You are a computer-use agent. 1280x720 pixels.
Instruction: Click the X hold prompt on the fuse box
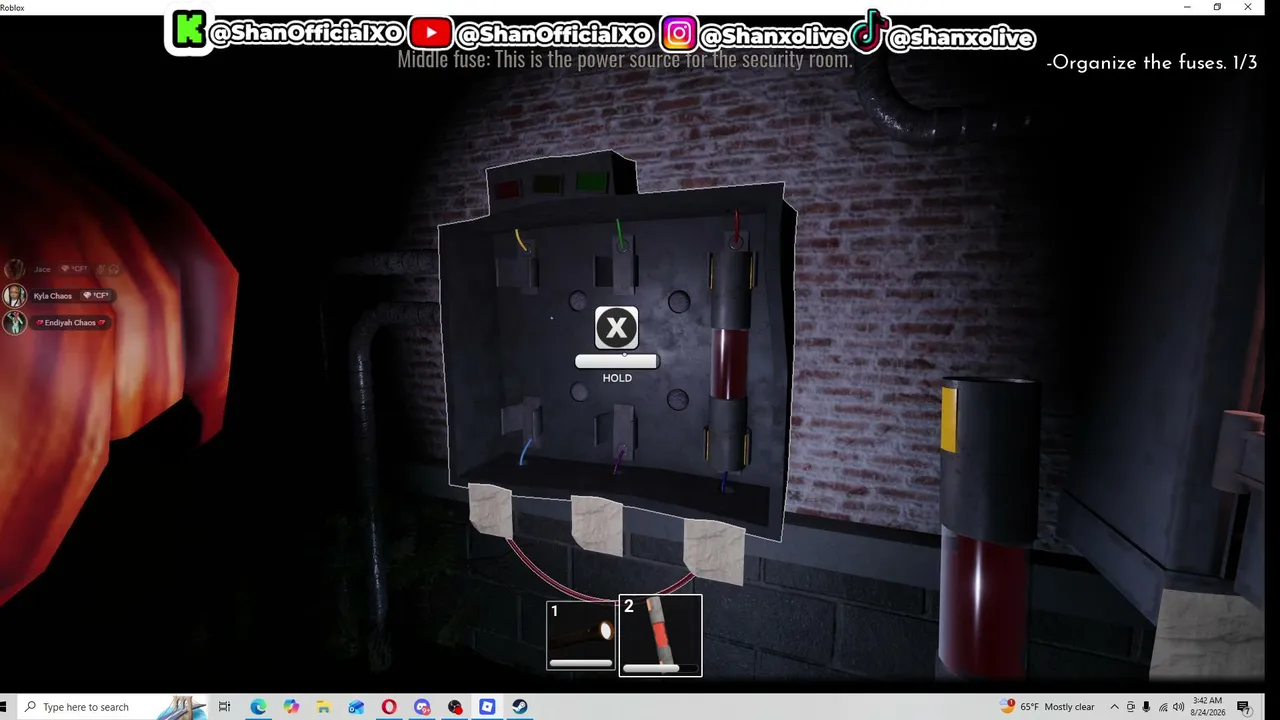point(617,328)
